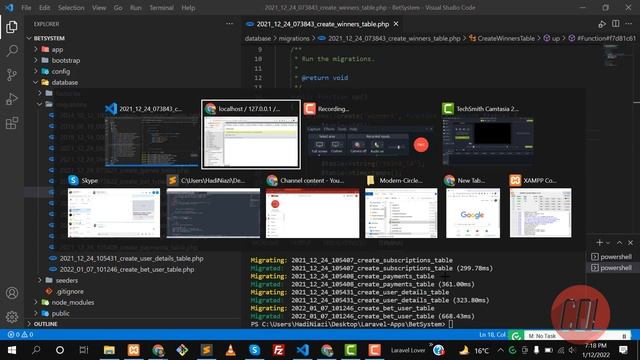Open the Source Control view

coord(12,75)
